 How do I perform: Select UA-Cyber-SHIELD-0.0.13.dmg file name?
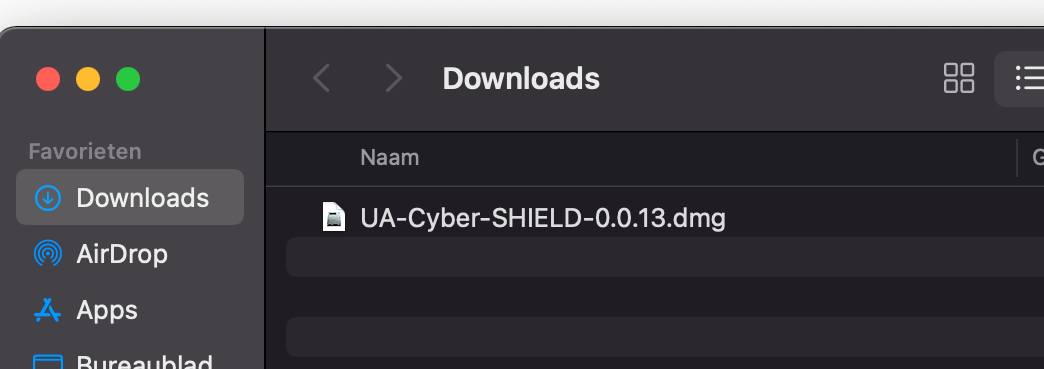pyautogui.click(x=543, y=218)
